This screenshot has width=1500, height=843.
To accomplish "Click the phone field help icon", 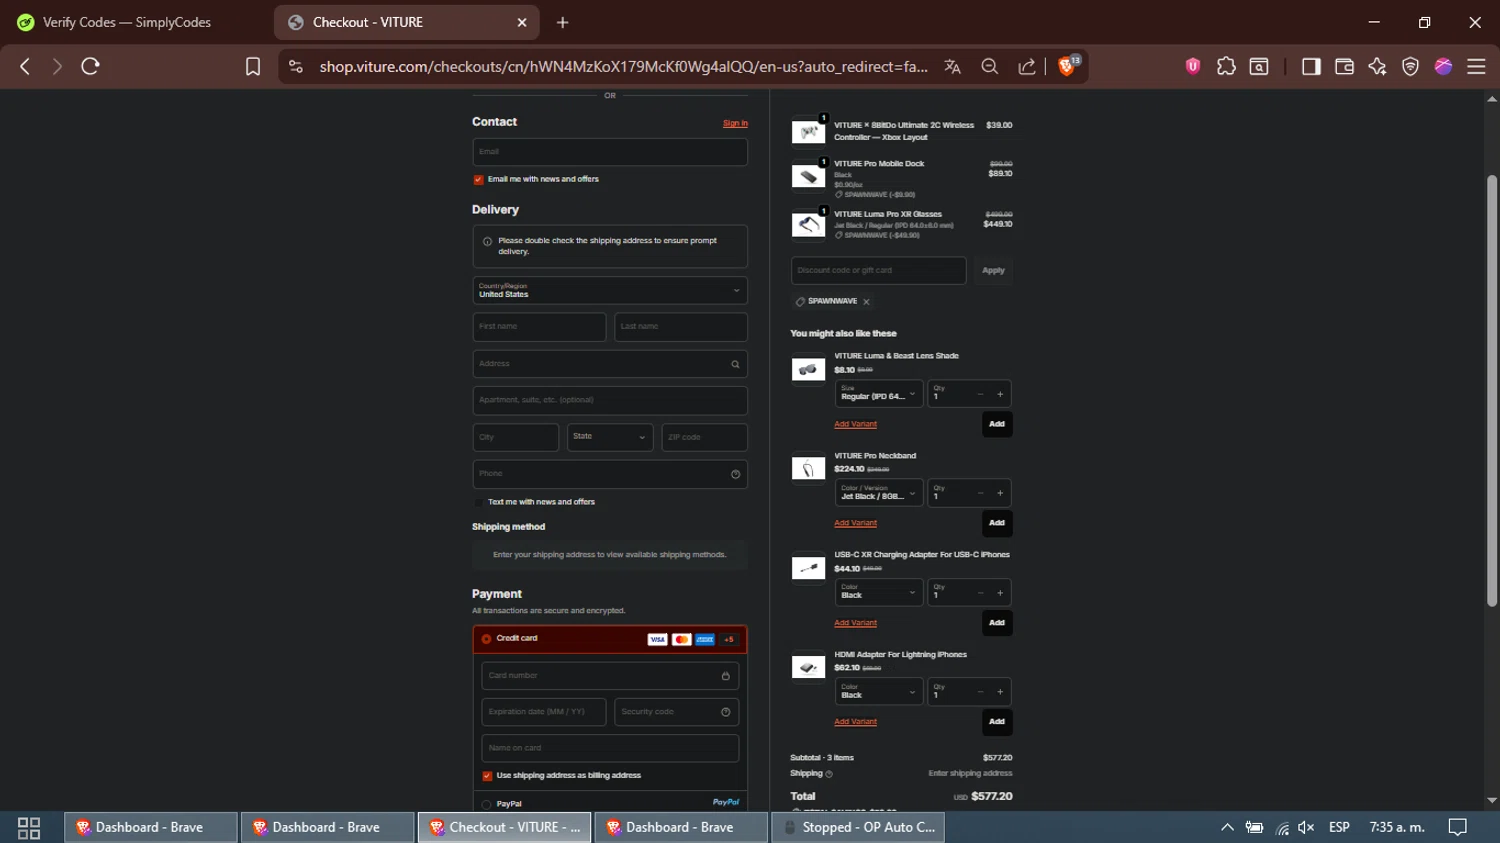I will 735,474.
